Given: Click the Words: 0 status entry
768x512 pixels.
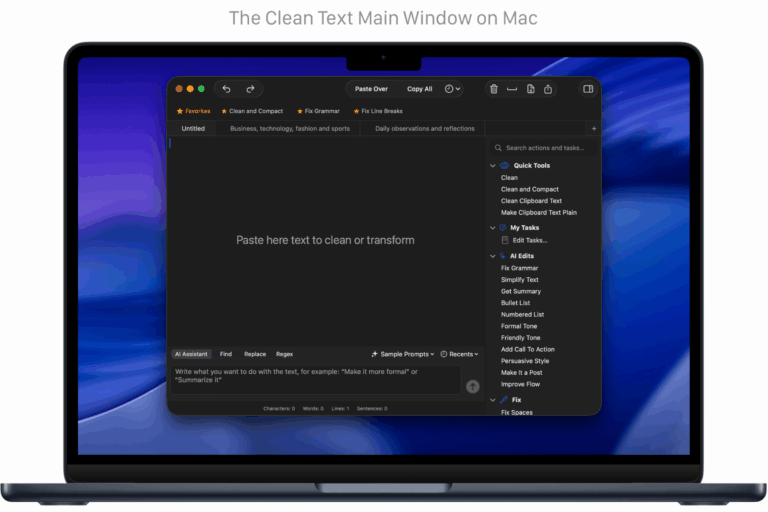Looking at the screenshot, I should click(x=313, y=409).
